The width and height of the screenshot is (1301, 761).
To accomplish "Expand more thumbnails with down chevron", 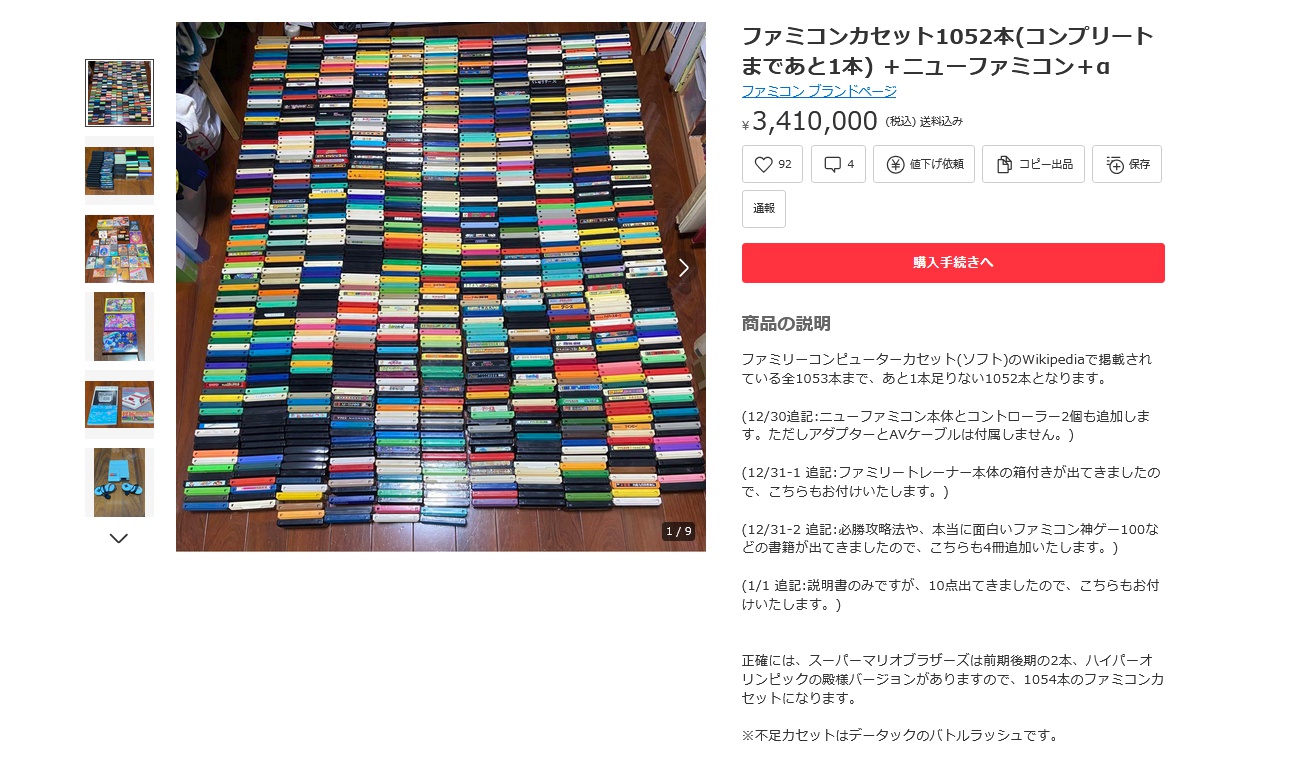I will (x=119, y=538).
